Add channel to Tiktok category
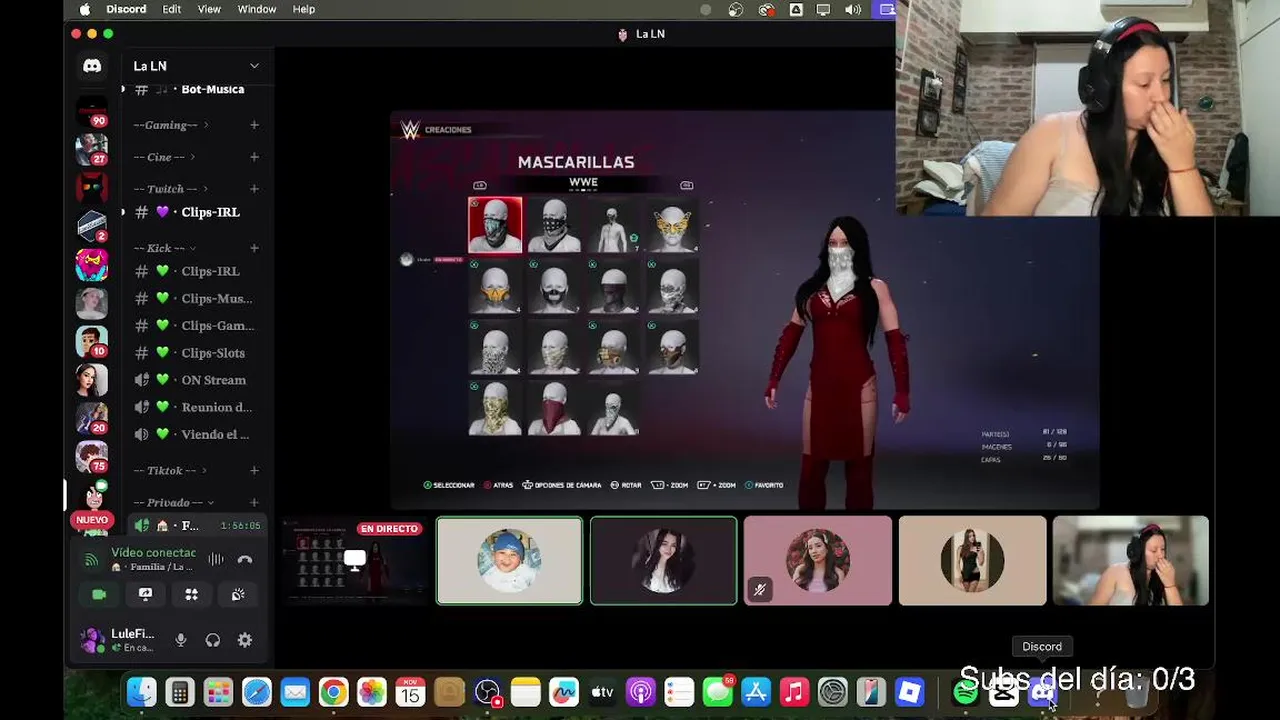The image size is (1280, 720). (254, 470)
